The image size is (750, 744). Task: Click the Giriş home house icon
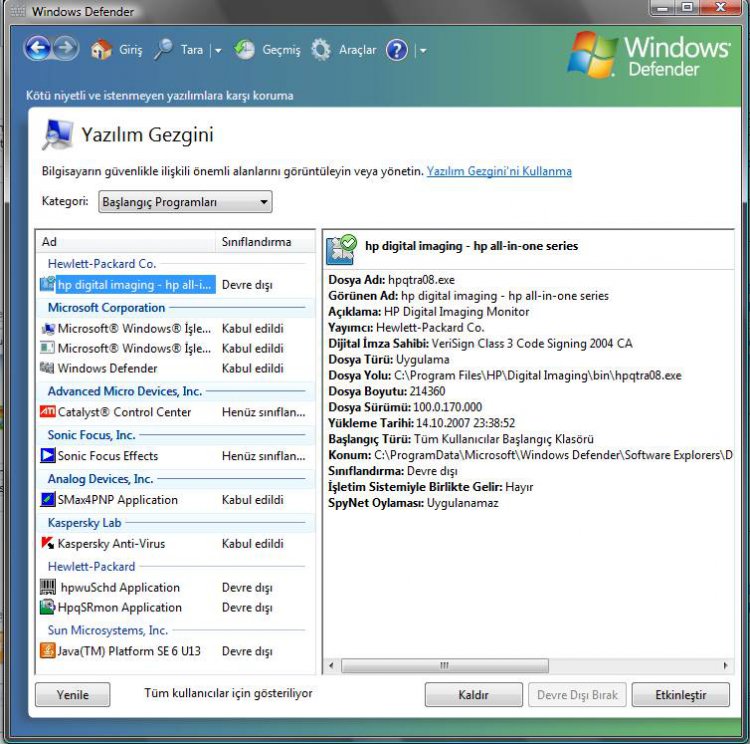pos(101,49)
